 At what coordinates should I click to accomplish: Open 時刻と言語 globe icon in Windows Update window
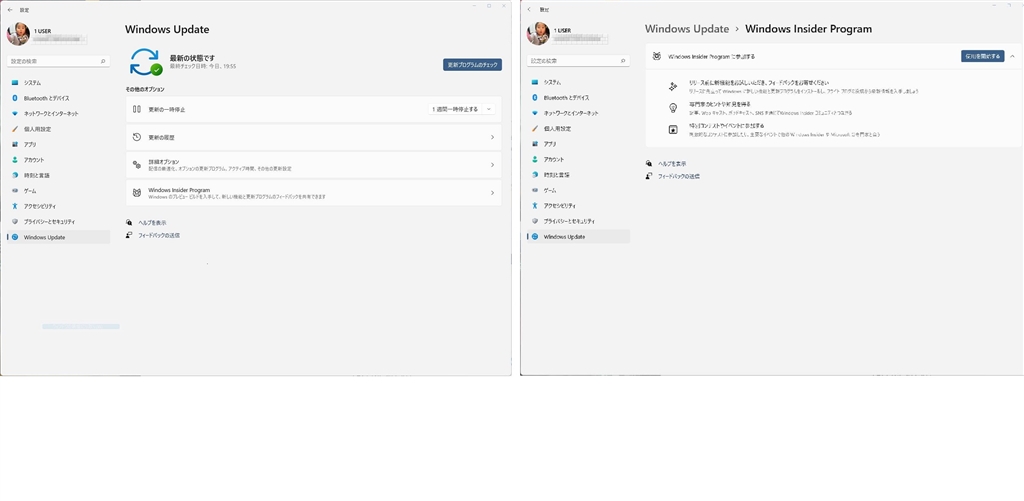coord(15,176)
